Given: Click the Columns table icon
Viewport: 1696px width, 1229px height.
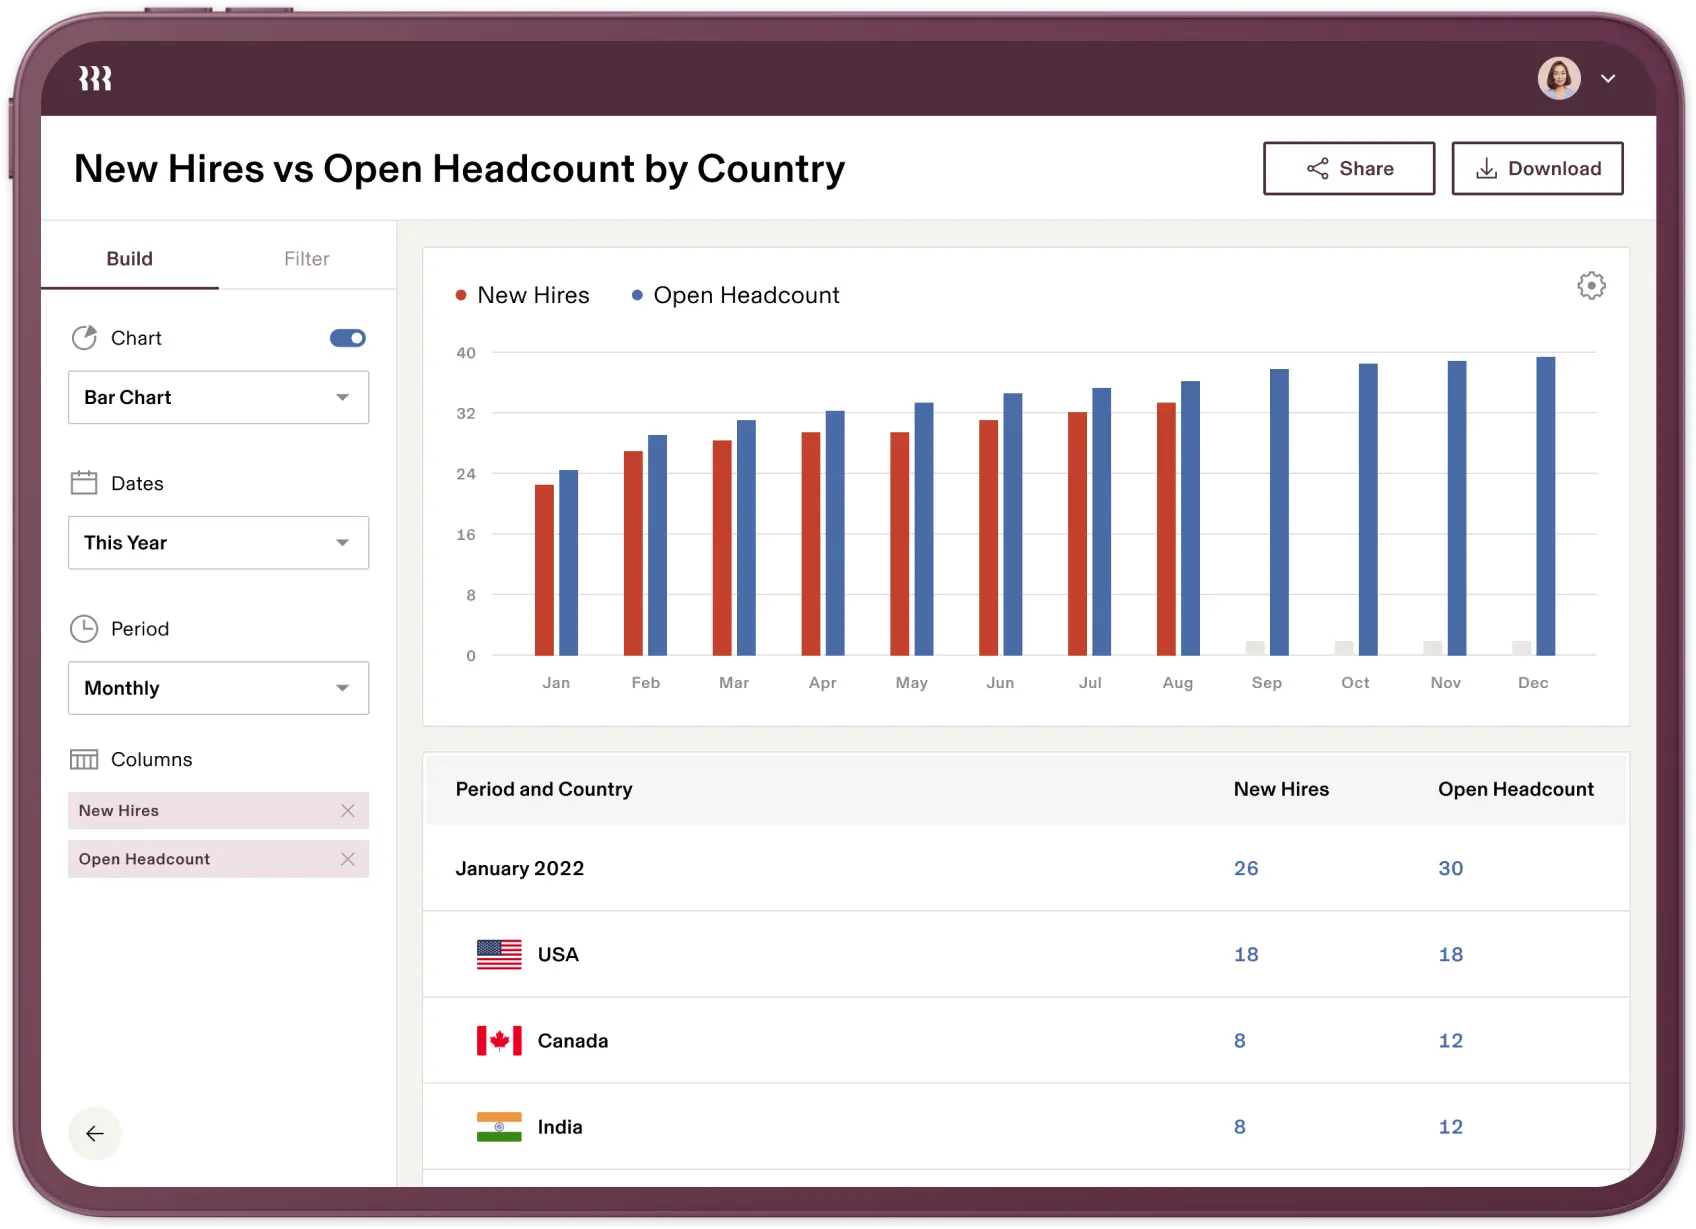Looking at the screenshot, I should (86, 759).
